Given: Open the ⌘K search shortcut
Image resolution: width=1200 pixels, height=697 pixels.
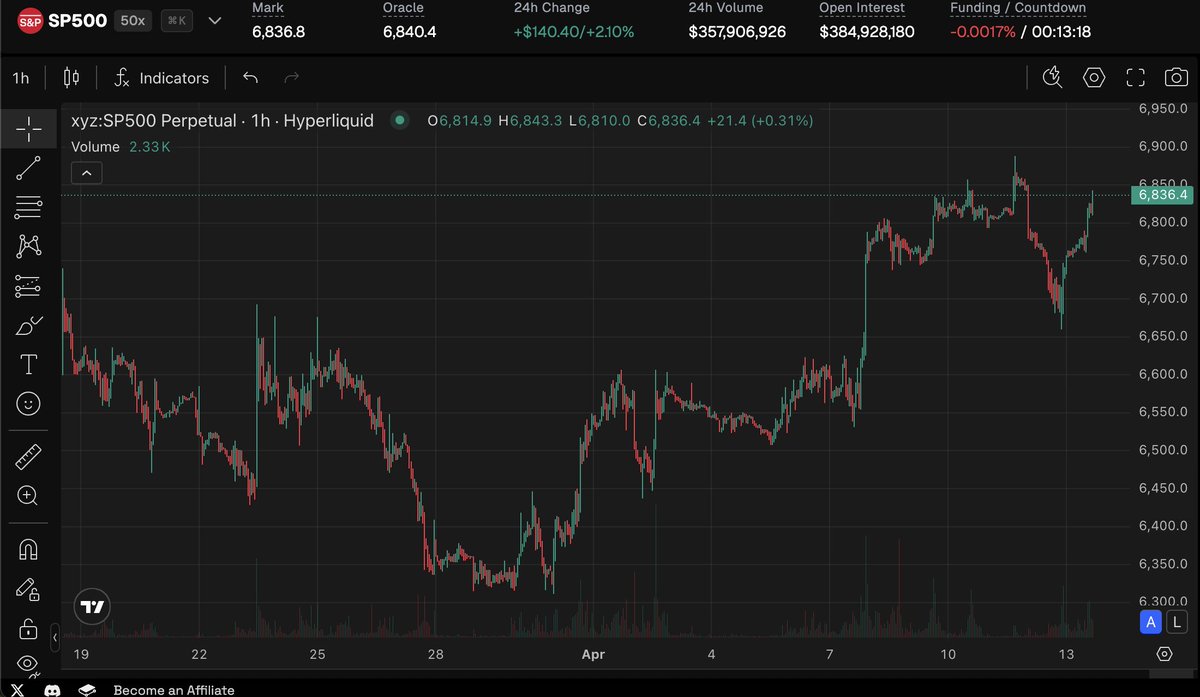Looking at the screenshot, I should 177,20.
